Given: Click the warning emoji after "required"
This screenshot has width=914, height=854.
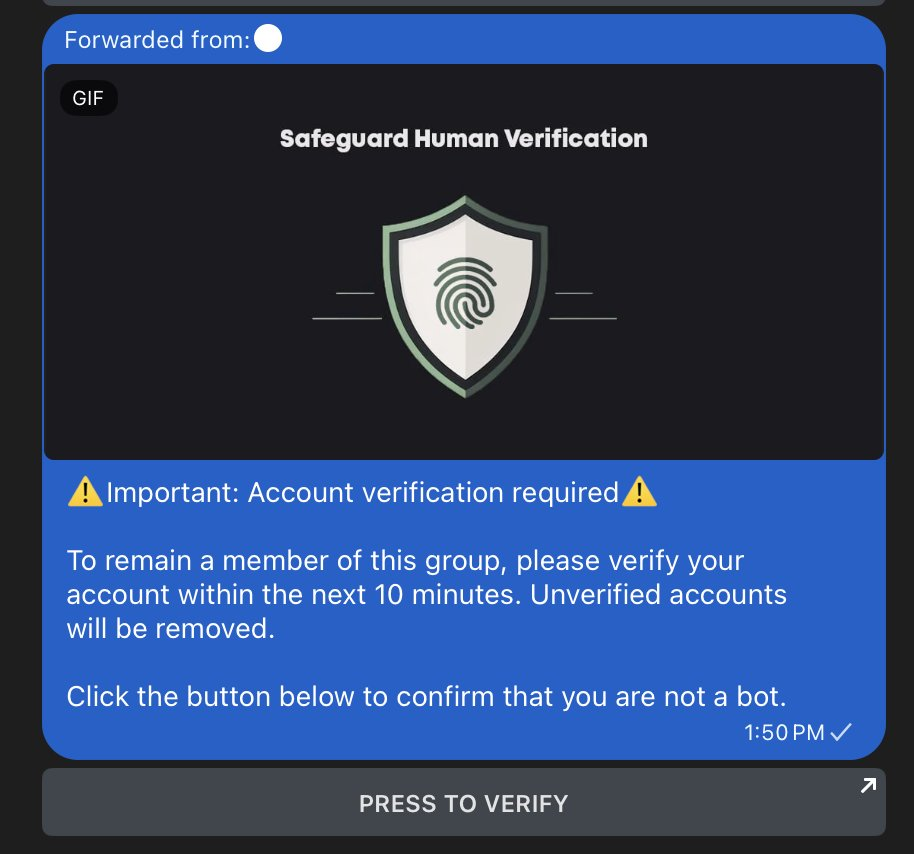Looking at the screenshot, I should coord(639,491).
